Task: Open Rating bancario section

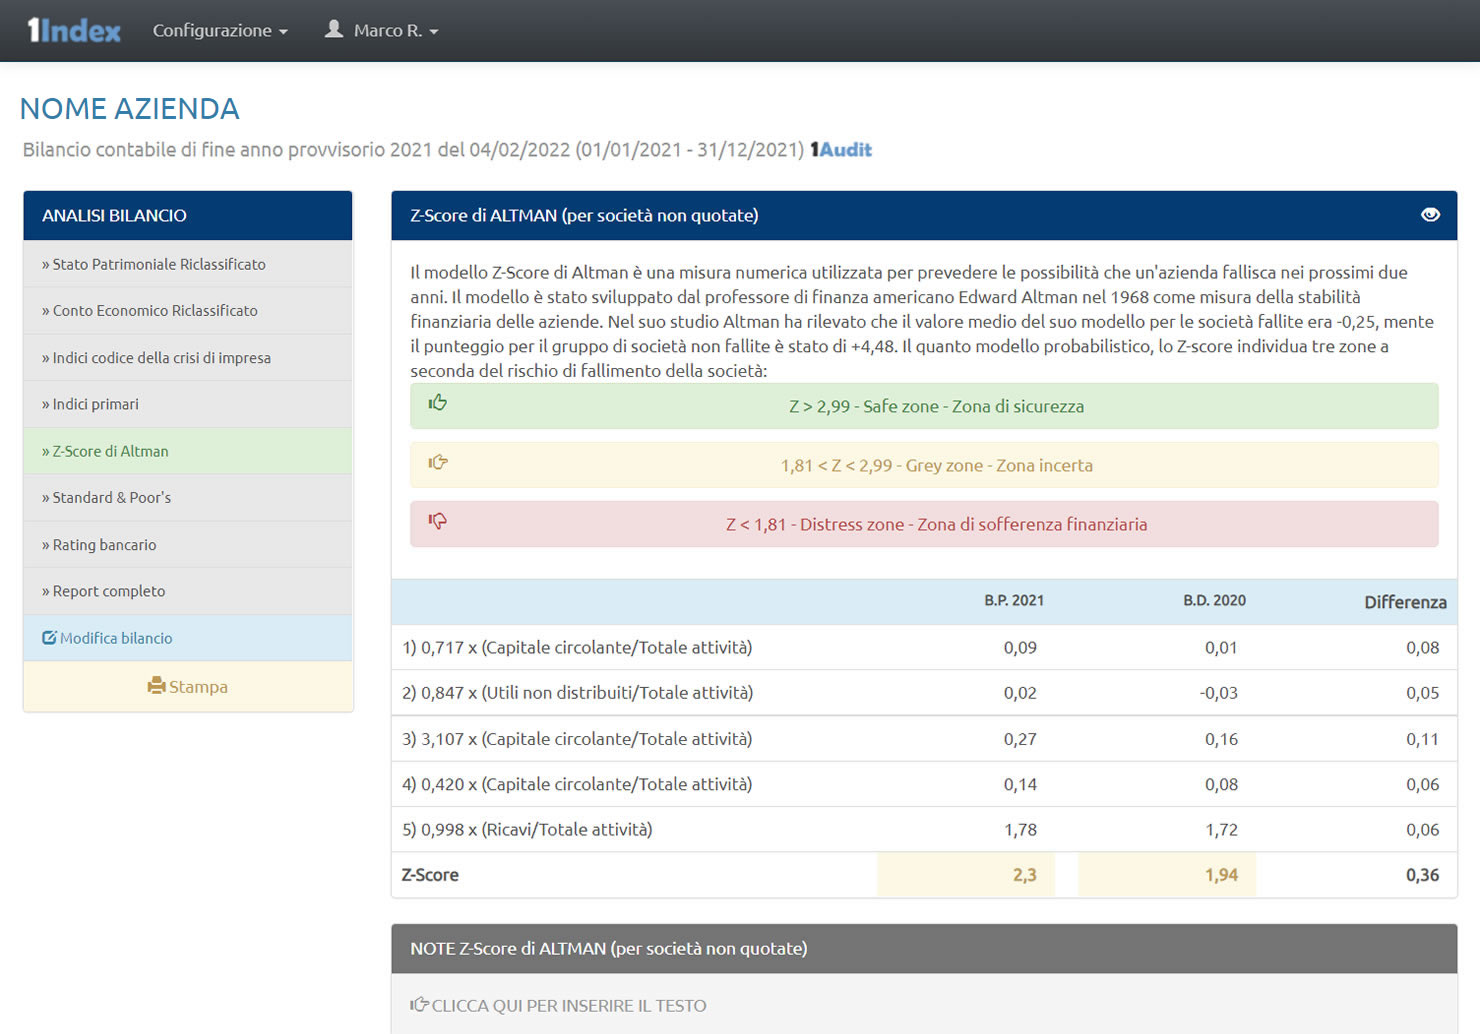Action: click(188, 545)
